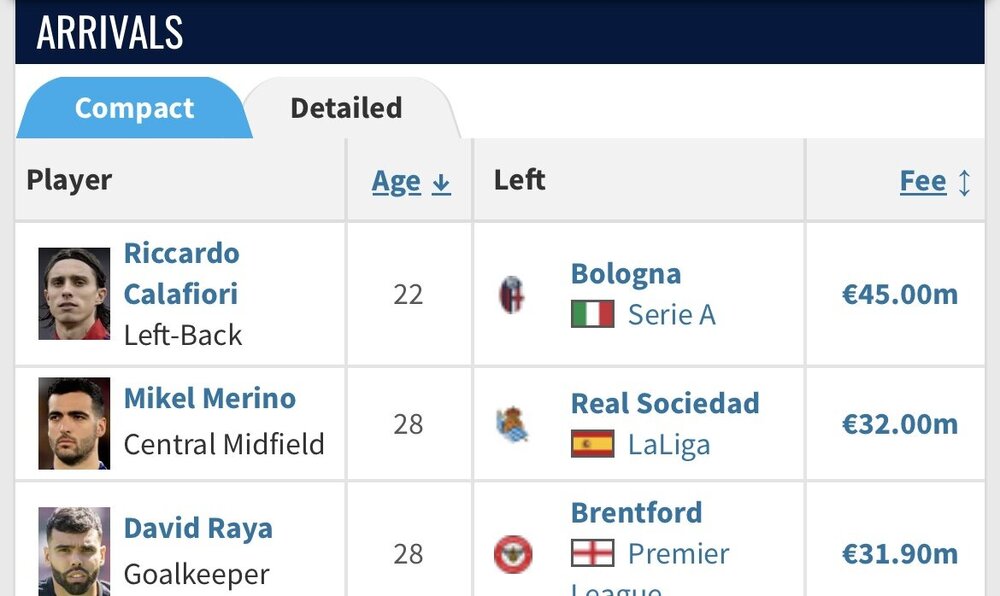1000x596 pixels.
Task: Open Mikel Merino's portrait photo
Action: [74, 424]
